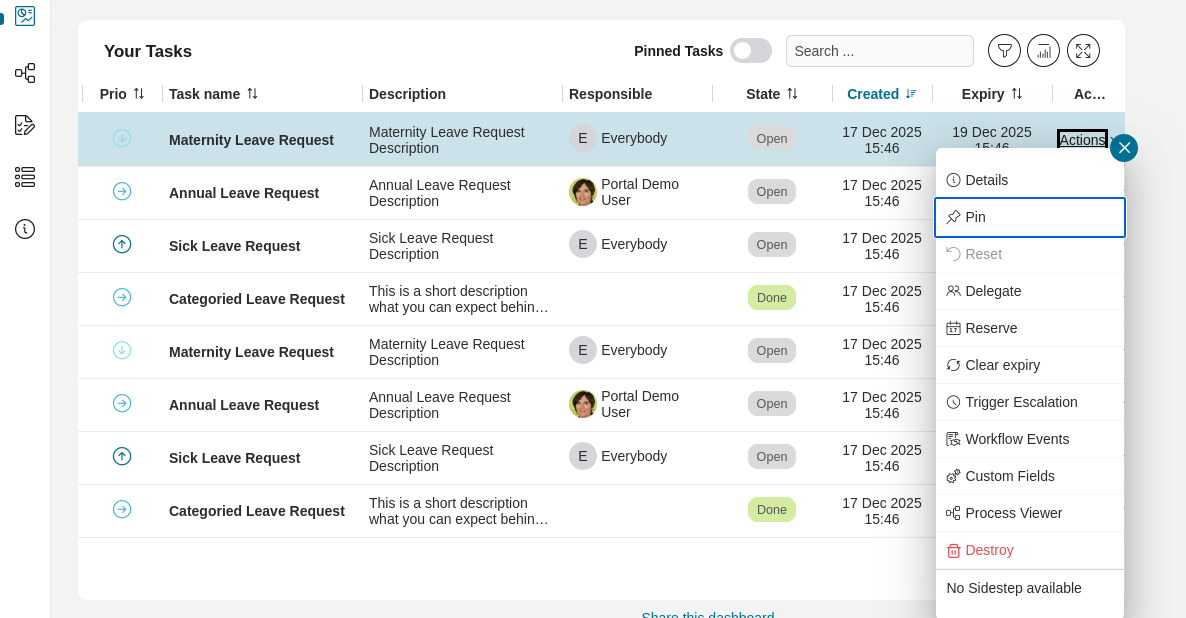Toggle sorting on the State column
This screenshot has width=1186, height=618.
click(x=790, y=93)
